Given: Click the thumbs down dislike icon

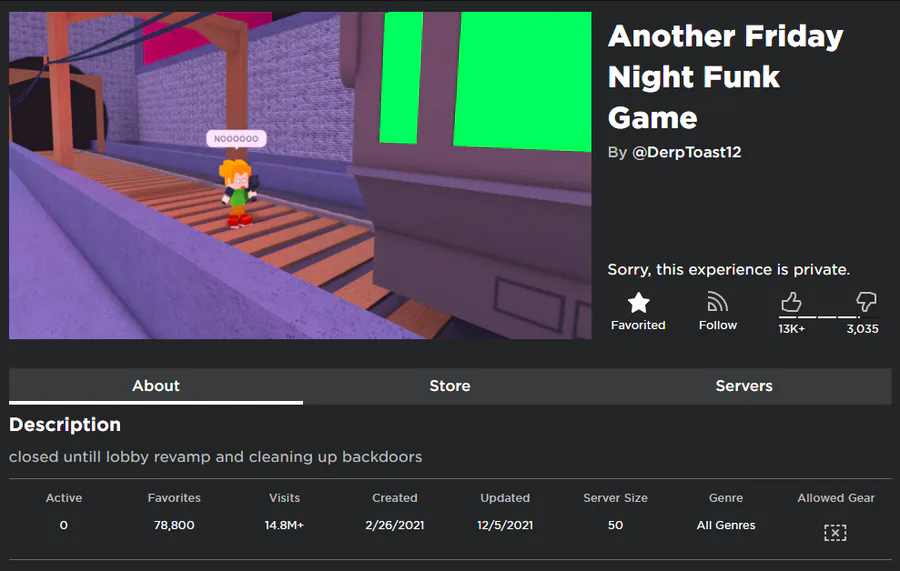Looking at the screenshot, I should [866, 302].
